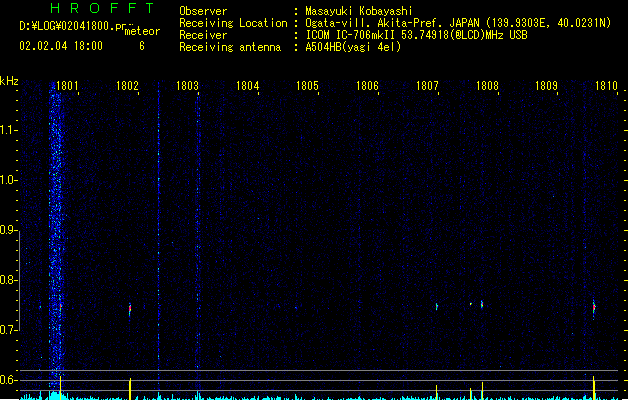Click the meteor echo just after 1807

coord(437,307)
